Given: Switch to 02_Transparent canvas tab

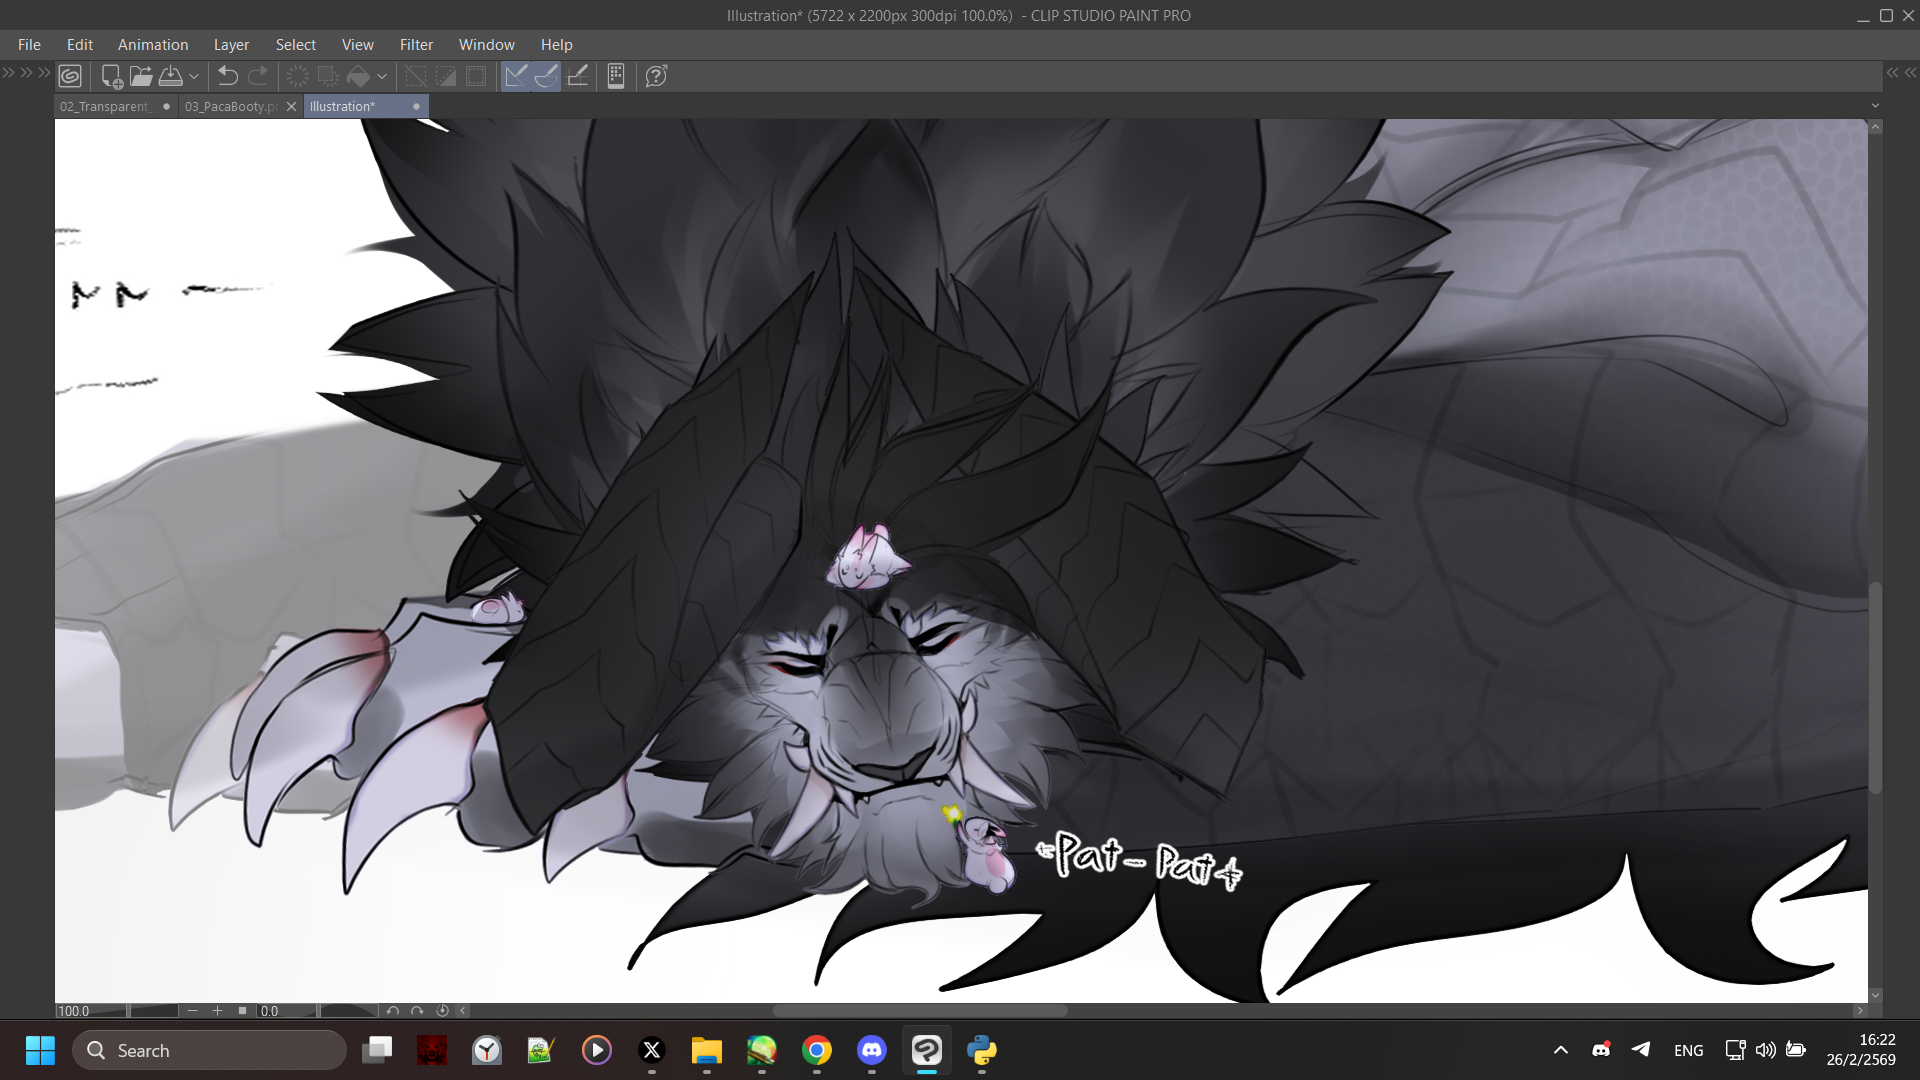Looking at the screenshot, I should coord(105,106).
